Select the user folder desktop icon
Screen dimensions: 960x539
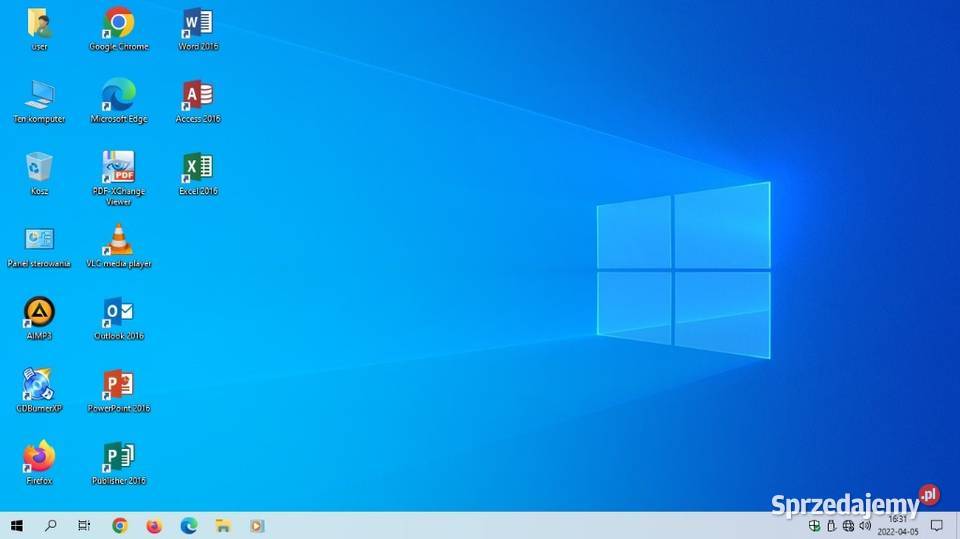(x=39, y=29)
